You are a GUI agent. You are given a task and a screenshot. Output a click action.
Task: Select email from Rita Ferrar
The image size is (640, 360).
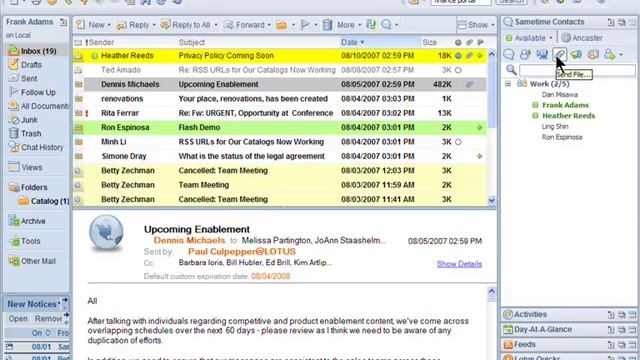tap(280, 113)
